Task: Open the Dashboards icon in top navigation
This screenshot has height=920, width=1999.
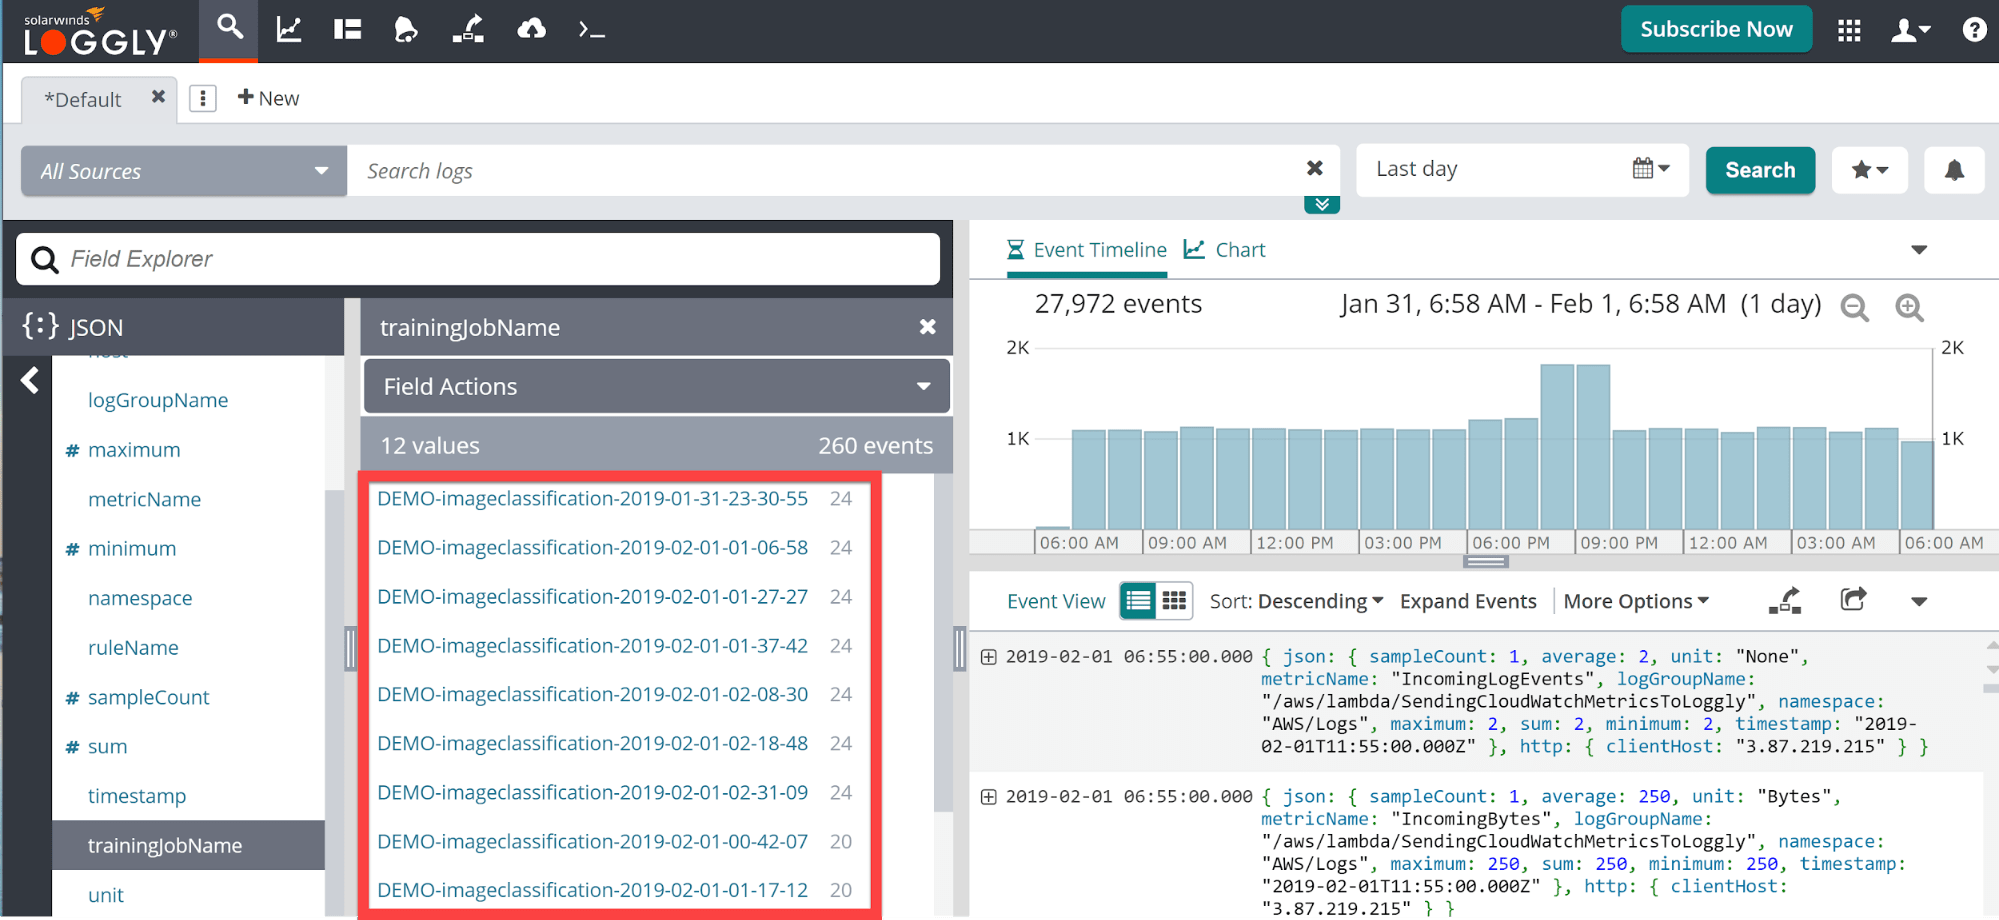Action: point(347,30)
